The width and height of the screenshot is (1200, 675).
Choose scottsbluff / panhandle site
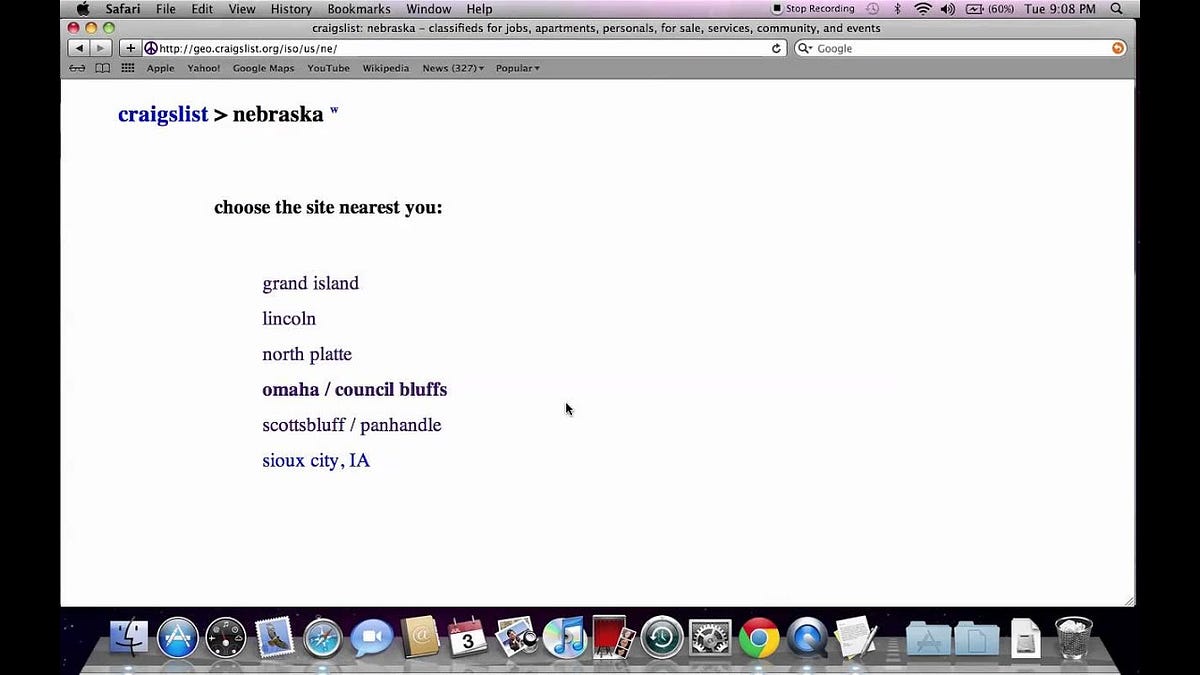click(x=351, y=425)
